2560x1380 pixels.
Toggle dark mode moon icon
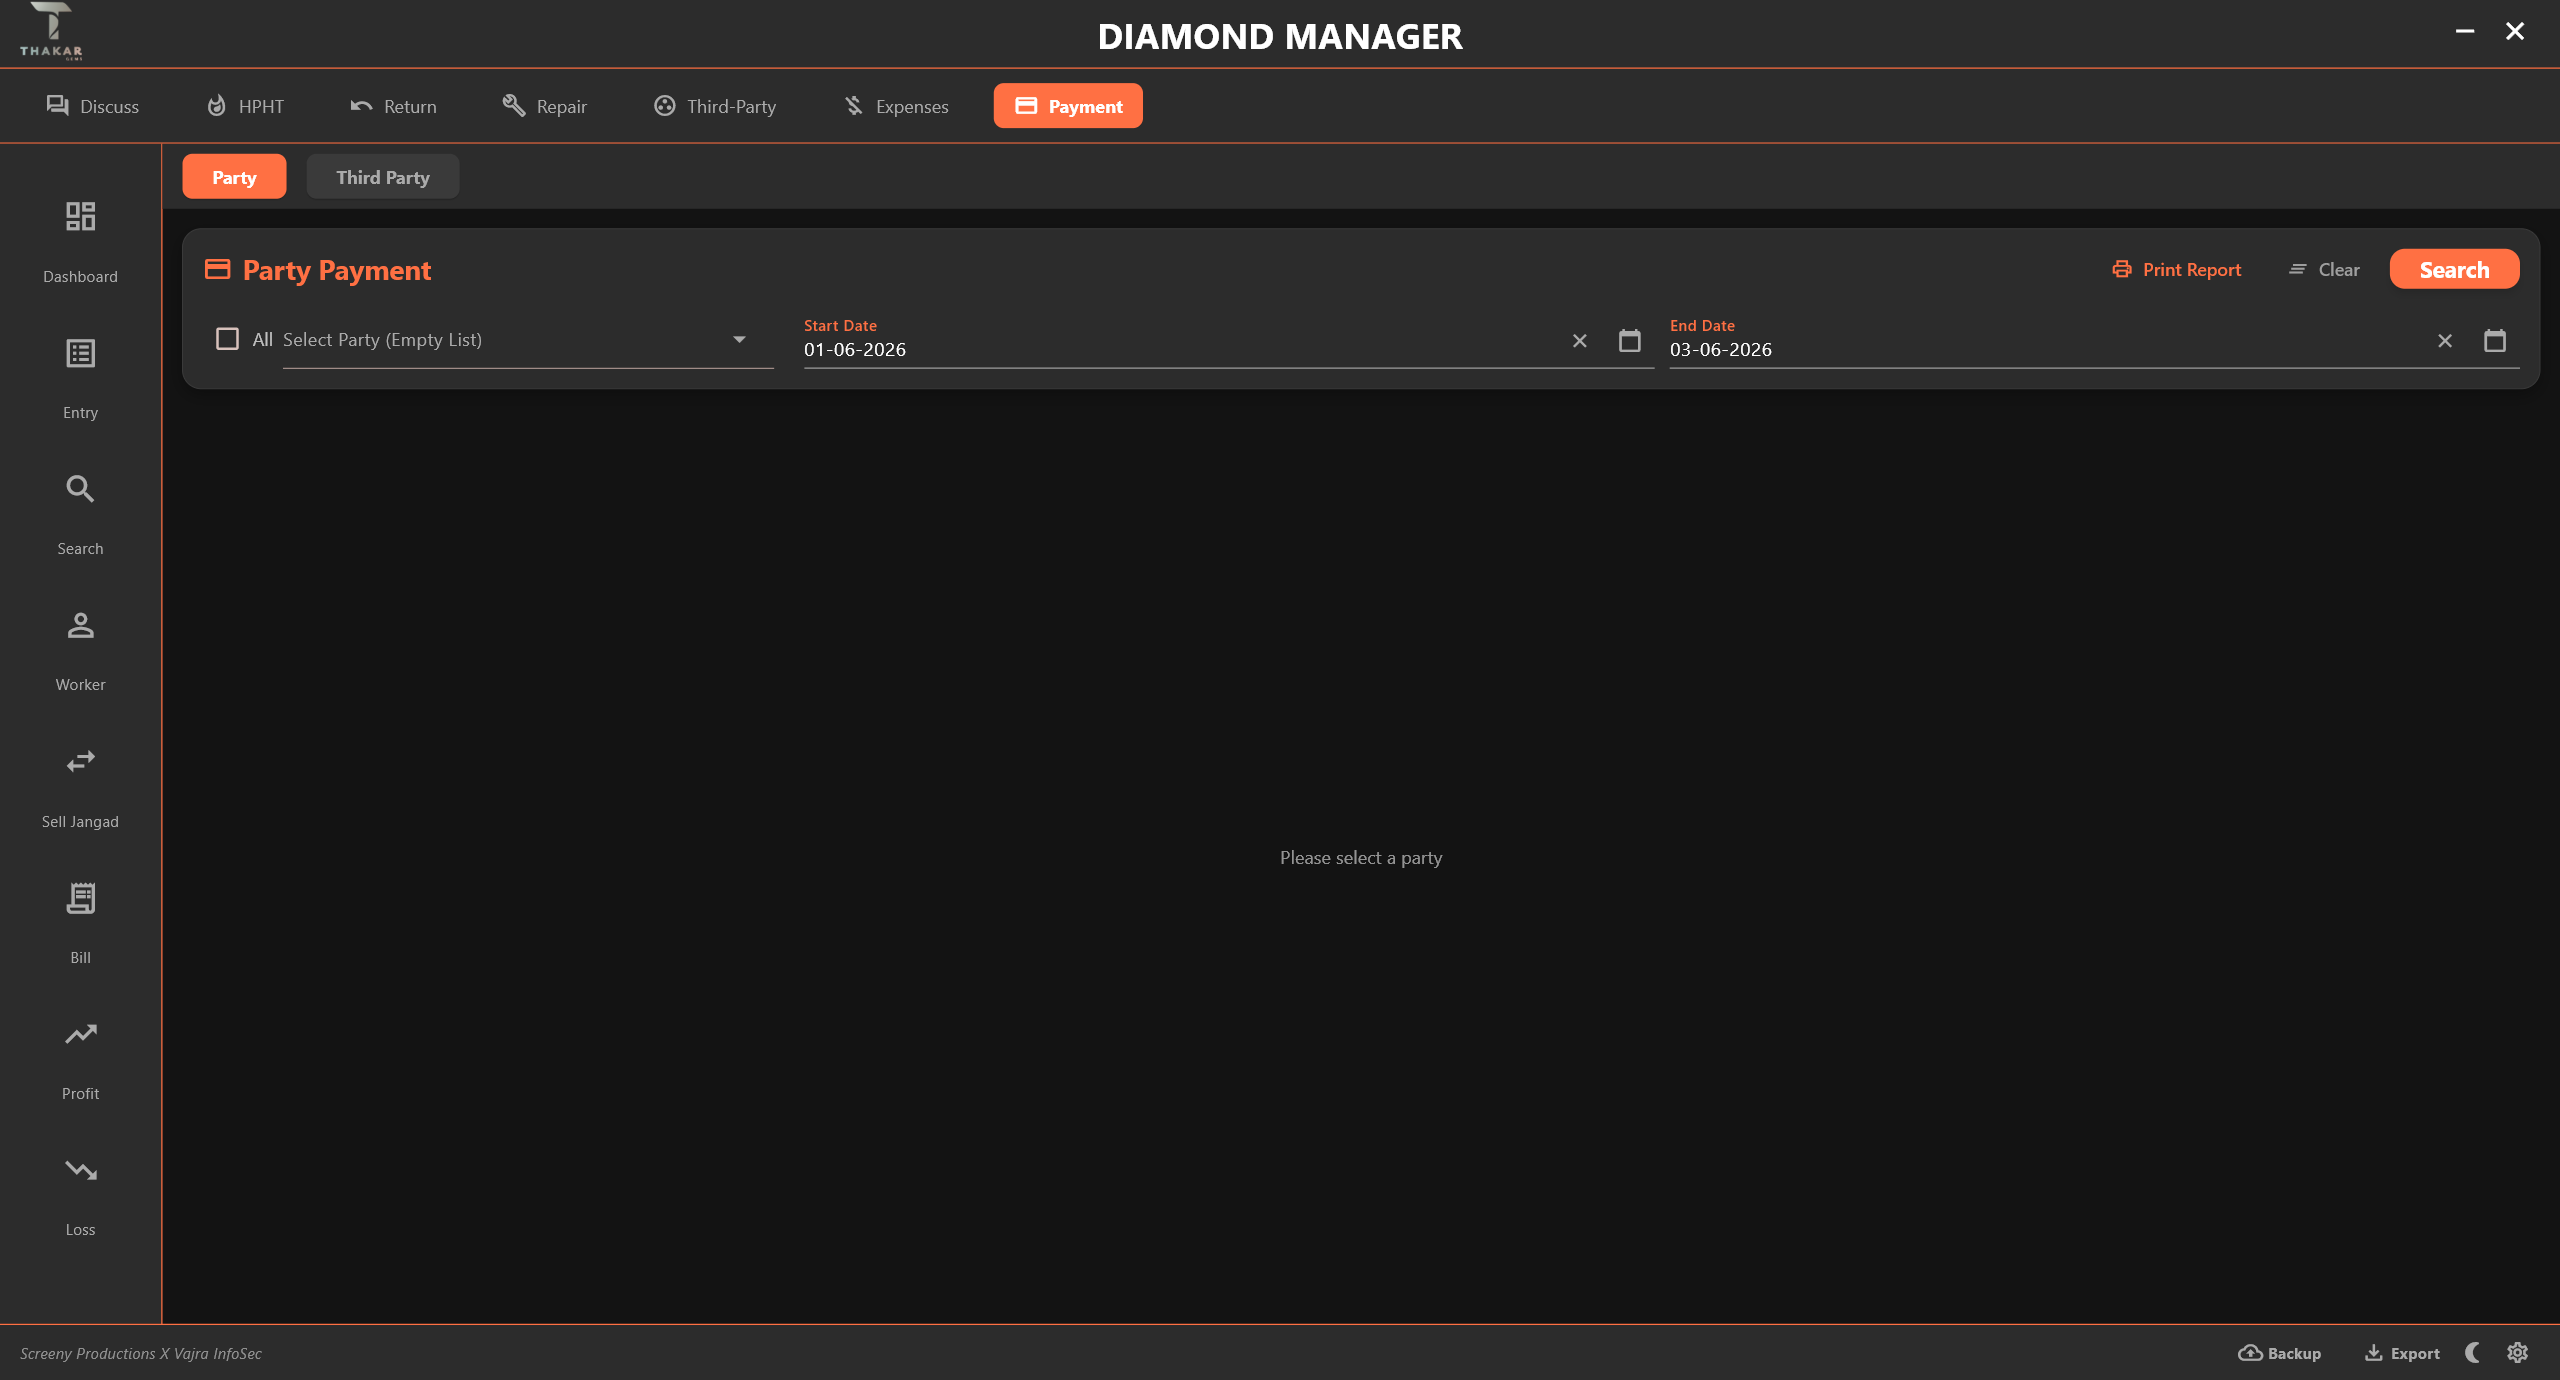[x=2472, y=1352]
